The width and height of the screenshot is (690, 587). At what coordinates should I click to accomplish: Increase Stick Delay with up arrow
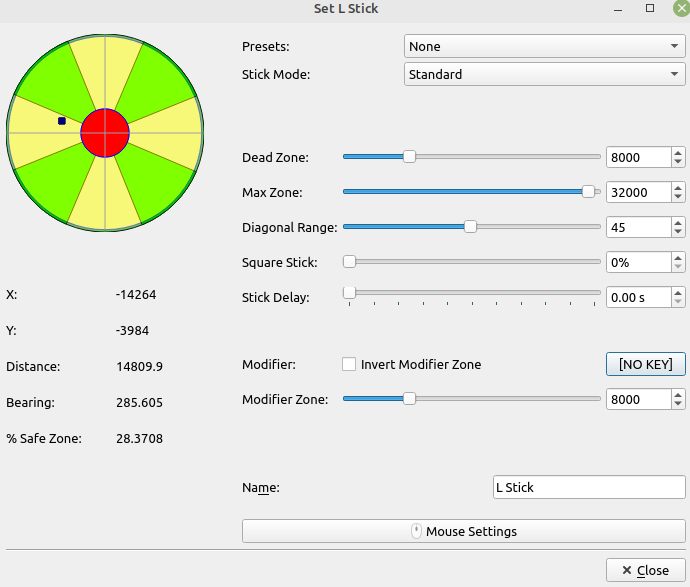pos(678,293)
